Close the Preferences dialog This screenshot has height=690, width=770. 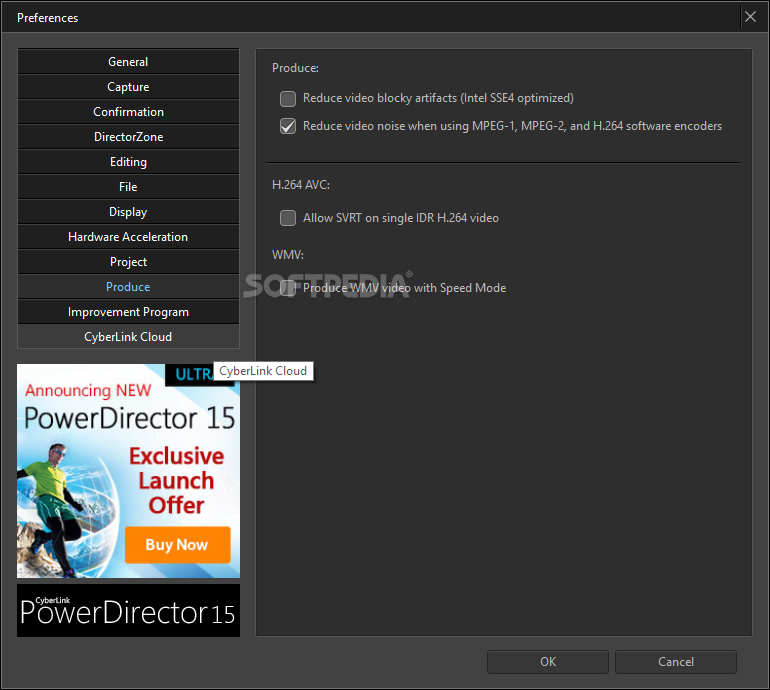tap(750, 17)
